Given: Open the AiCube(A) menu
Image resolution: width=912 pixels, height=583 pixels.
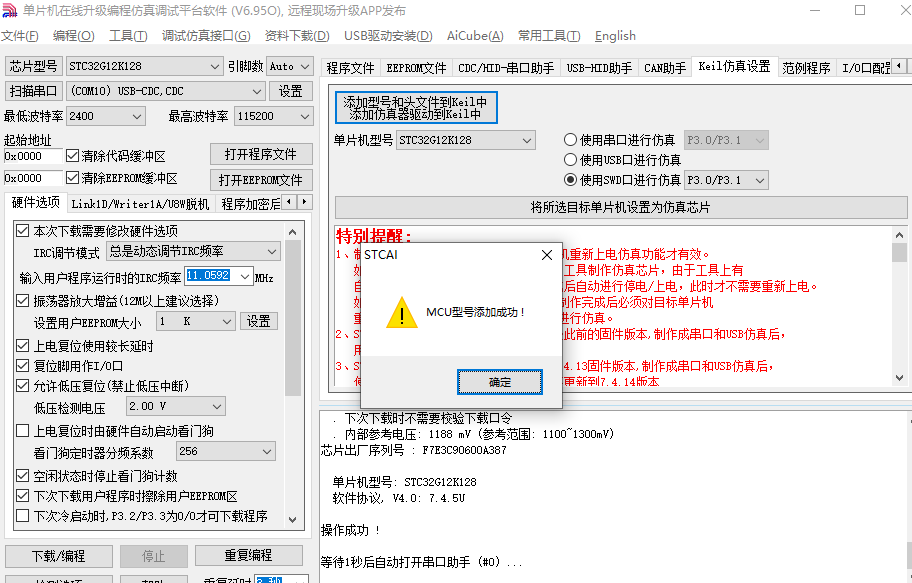Looking at the screenshot, I should pyautogui.click(x=475, y=36).
